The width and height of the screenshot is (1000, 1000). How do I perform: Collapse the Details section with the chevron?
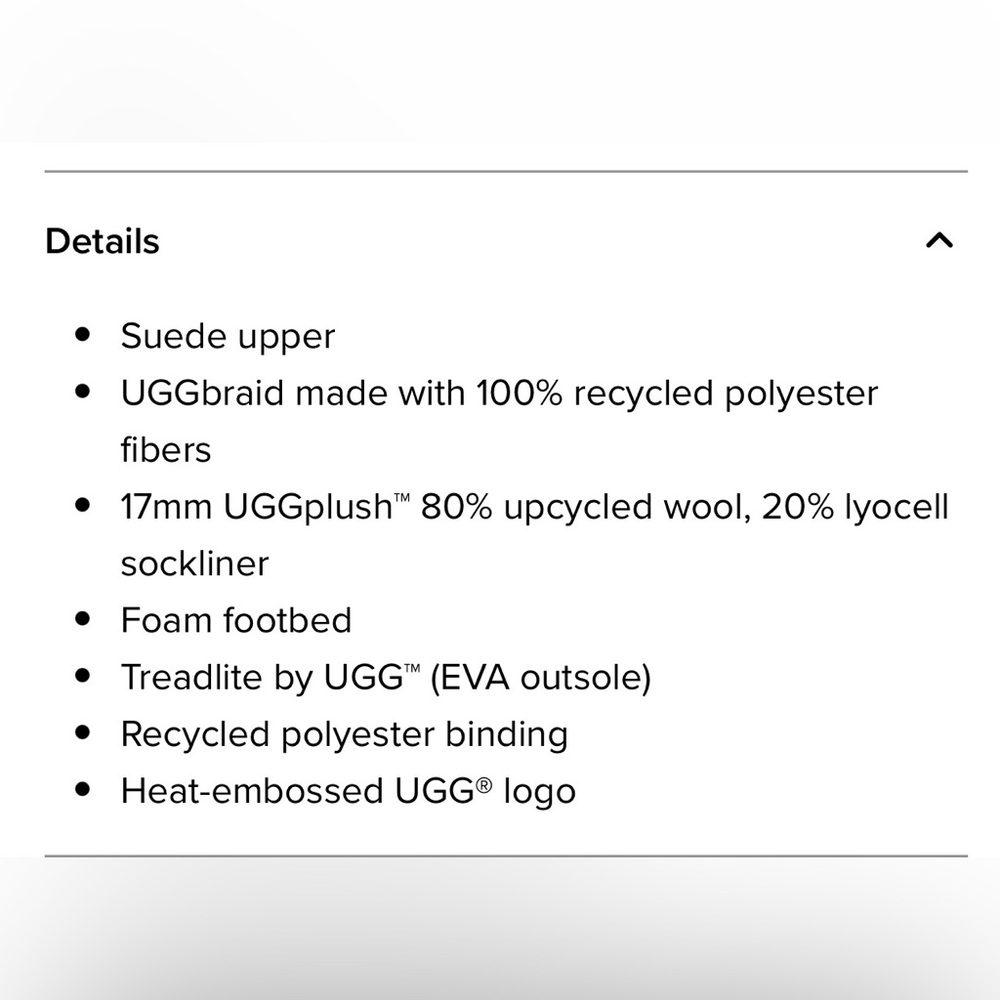[939, 241]
